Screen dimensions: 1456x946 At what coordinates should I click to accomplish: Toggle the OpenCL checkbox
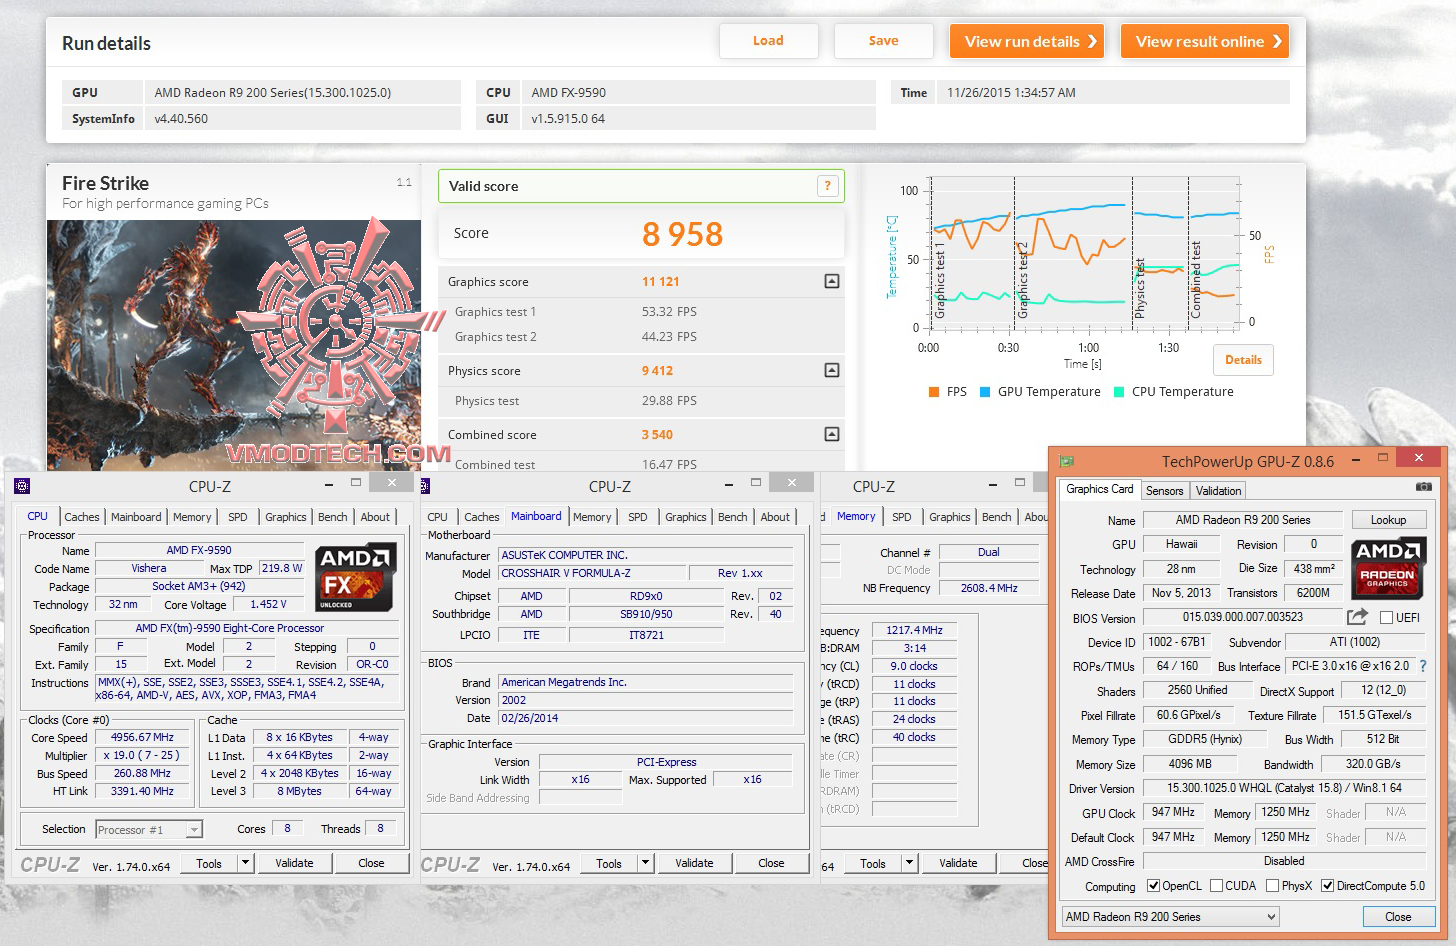[1153, 886]
